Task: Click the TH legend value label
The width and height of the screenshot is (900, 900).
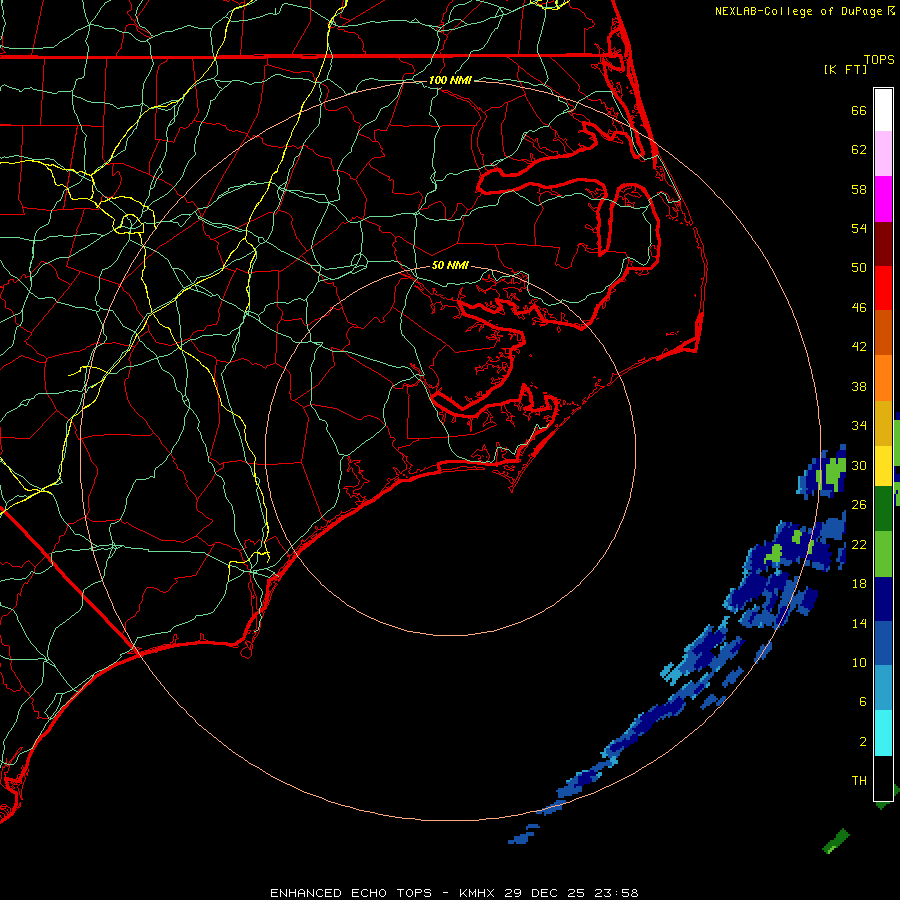Action: click(859, 781)
